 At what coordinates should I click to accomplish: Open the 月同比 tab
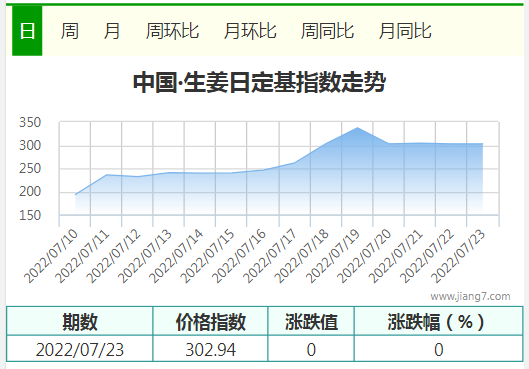405,31
